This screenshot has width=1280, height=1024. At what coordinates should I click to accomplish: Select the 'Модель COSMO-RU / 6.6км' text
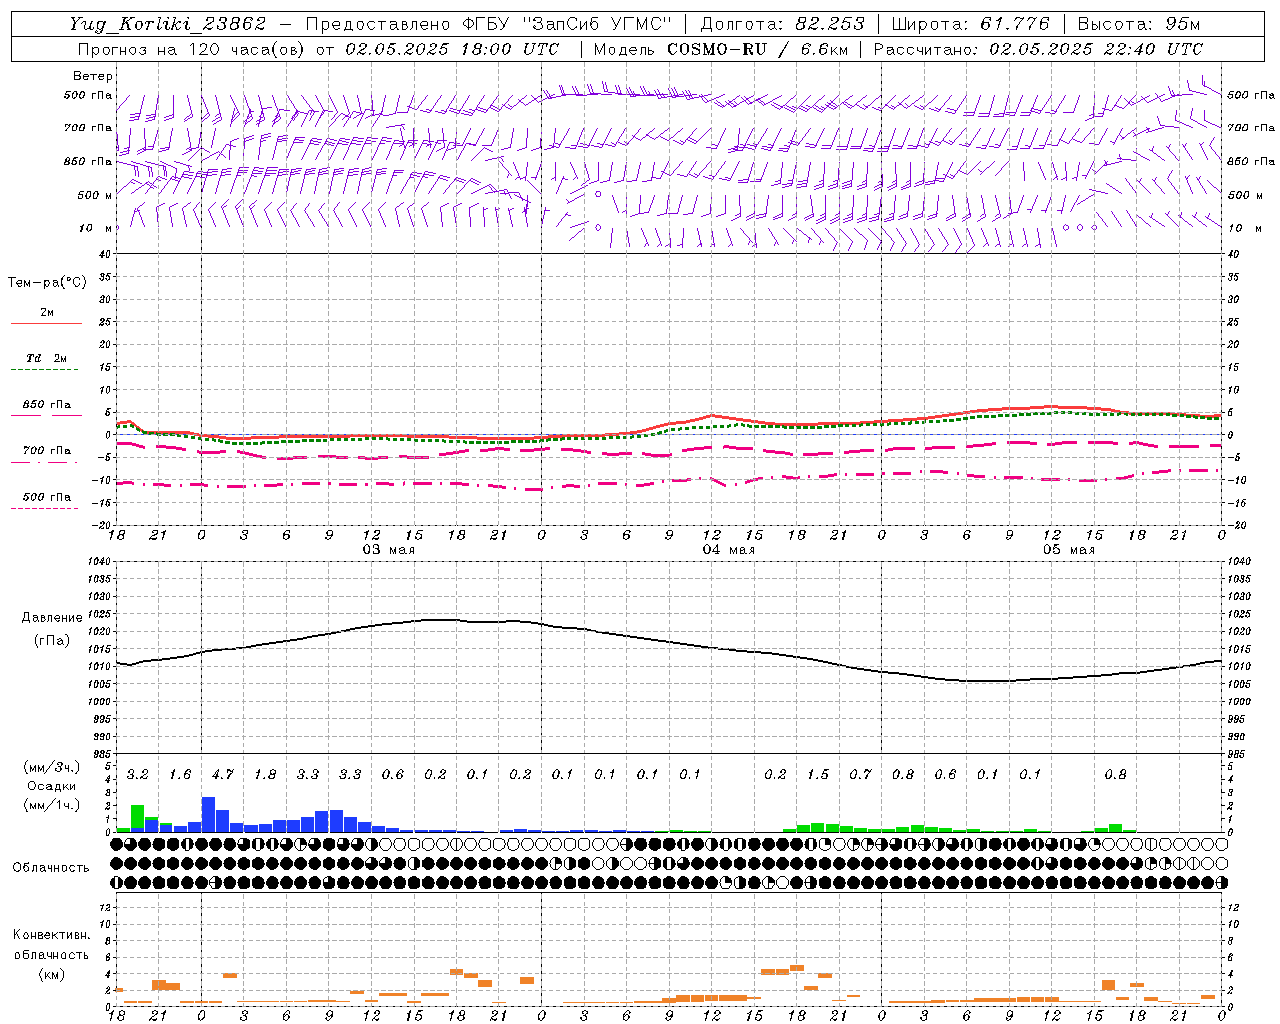coord(721,49)
